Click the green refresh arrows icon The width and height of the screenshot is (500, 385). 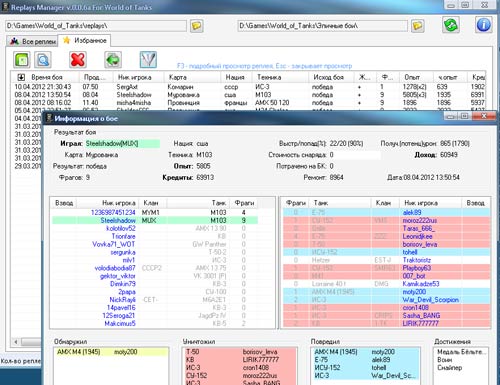click(x=451, y=25)
